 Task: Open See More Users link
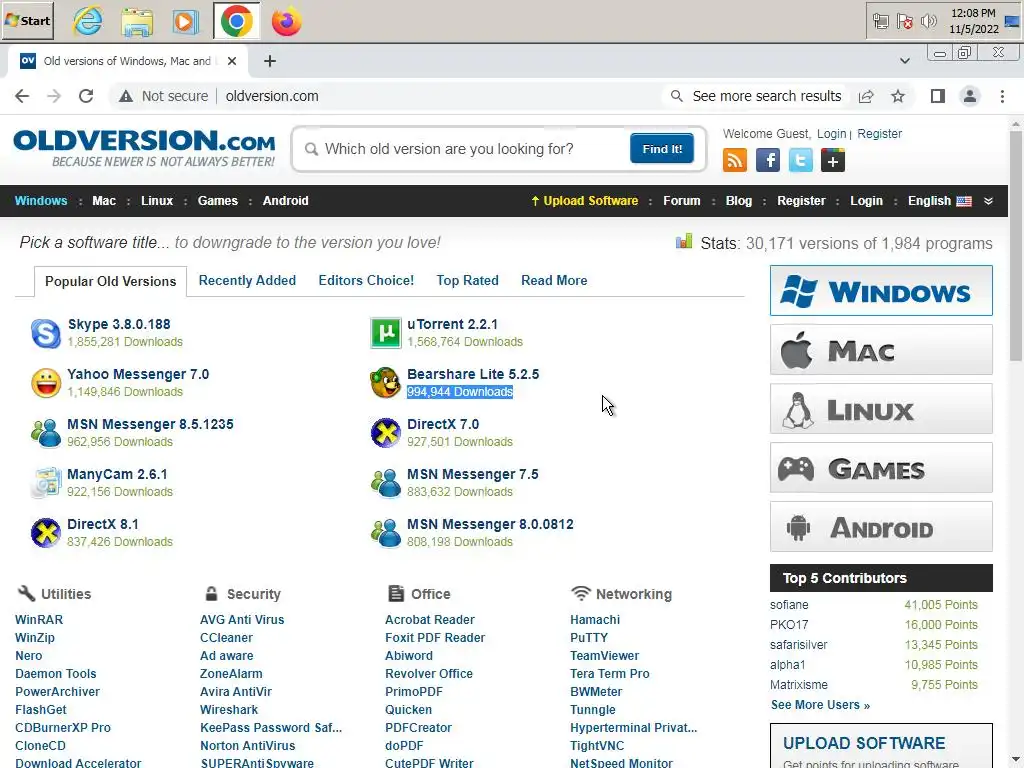pos(820,705)
